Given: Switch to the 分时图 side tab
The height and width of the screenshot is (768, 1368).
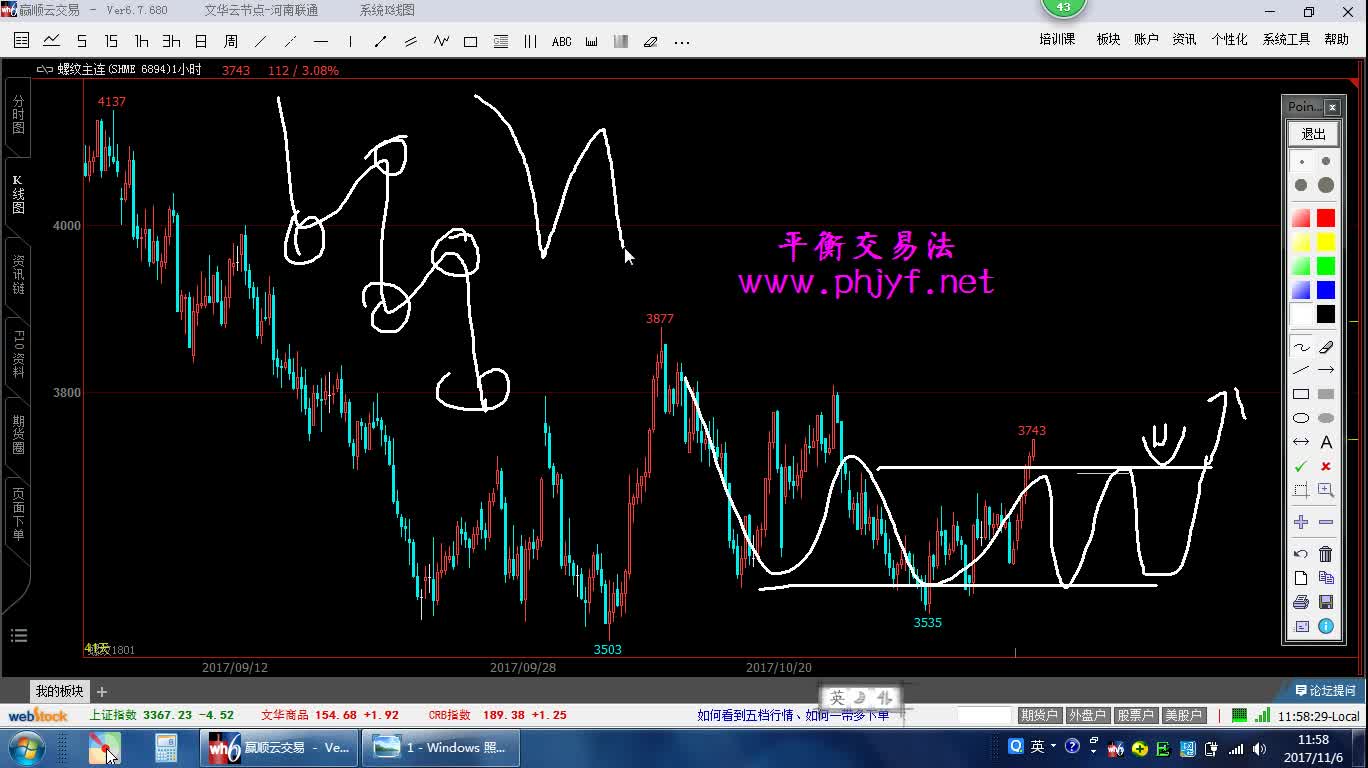Looking at the screenshot, I should pos(18,115).
